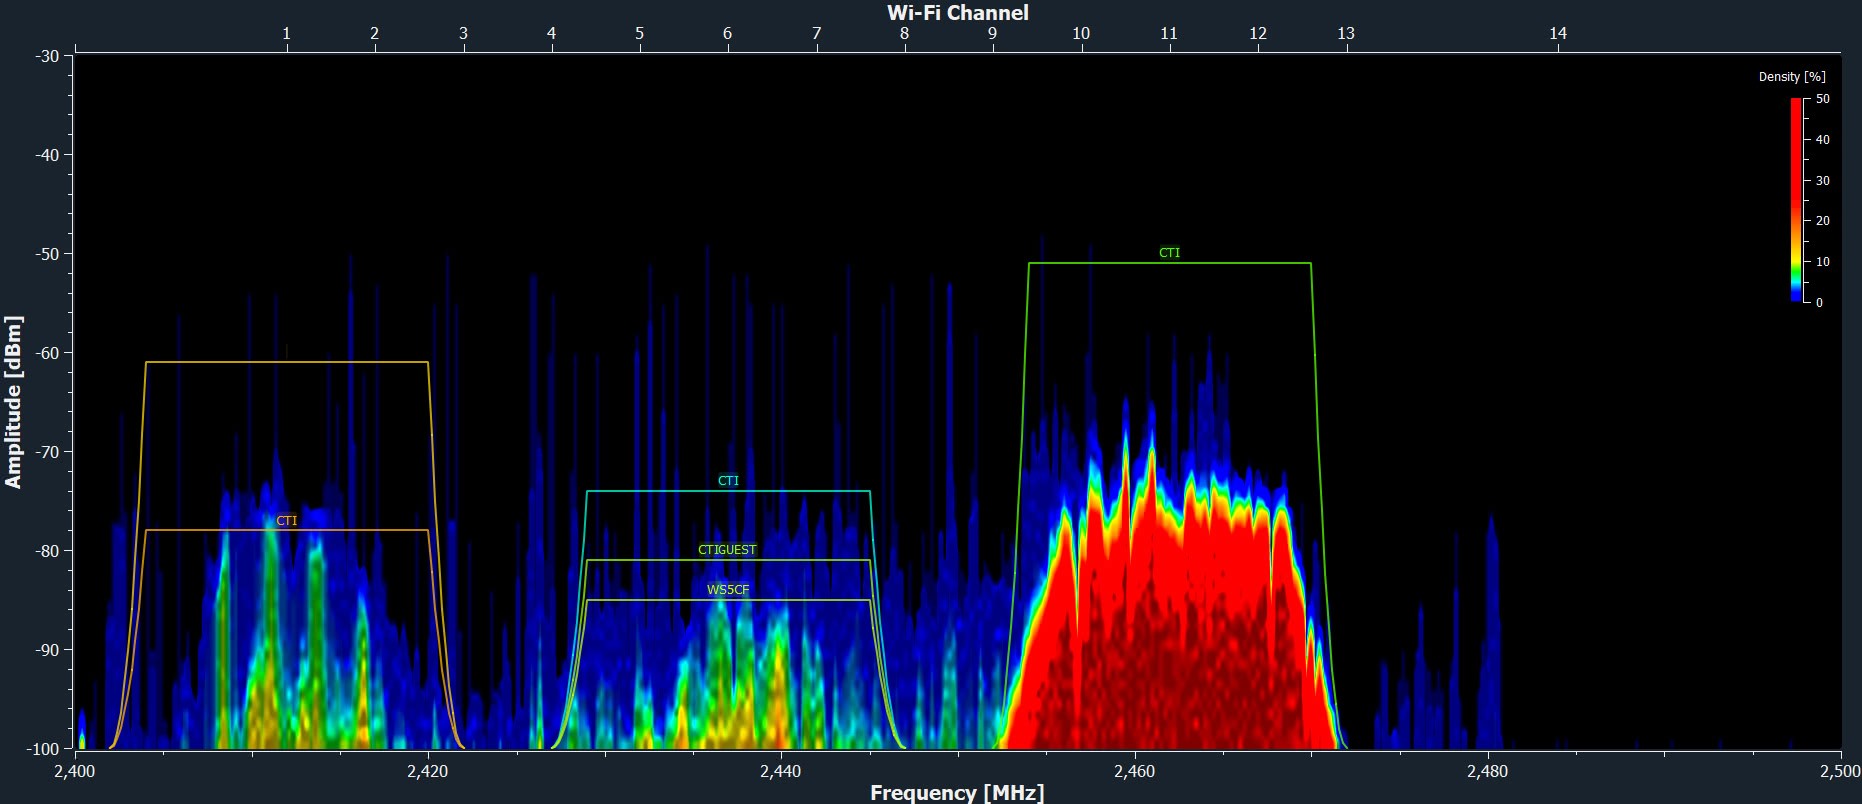
Task: Click Wi-Fi channel 11 tick label
Action: 1169,33
